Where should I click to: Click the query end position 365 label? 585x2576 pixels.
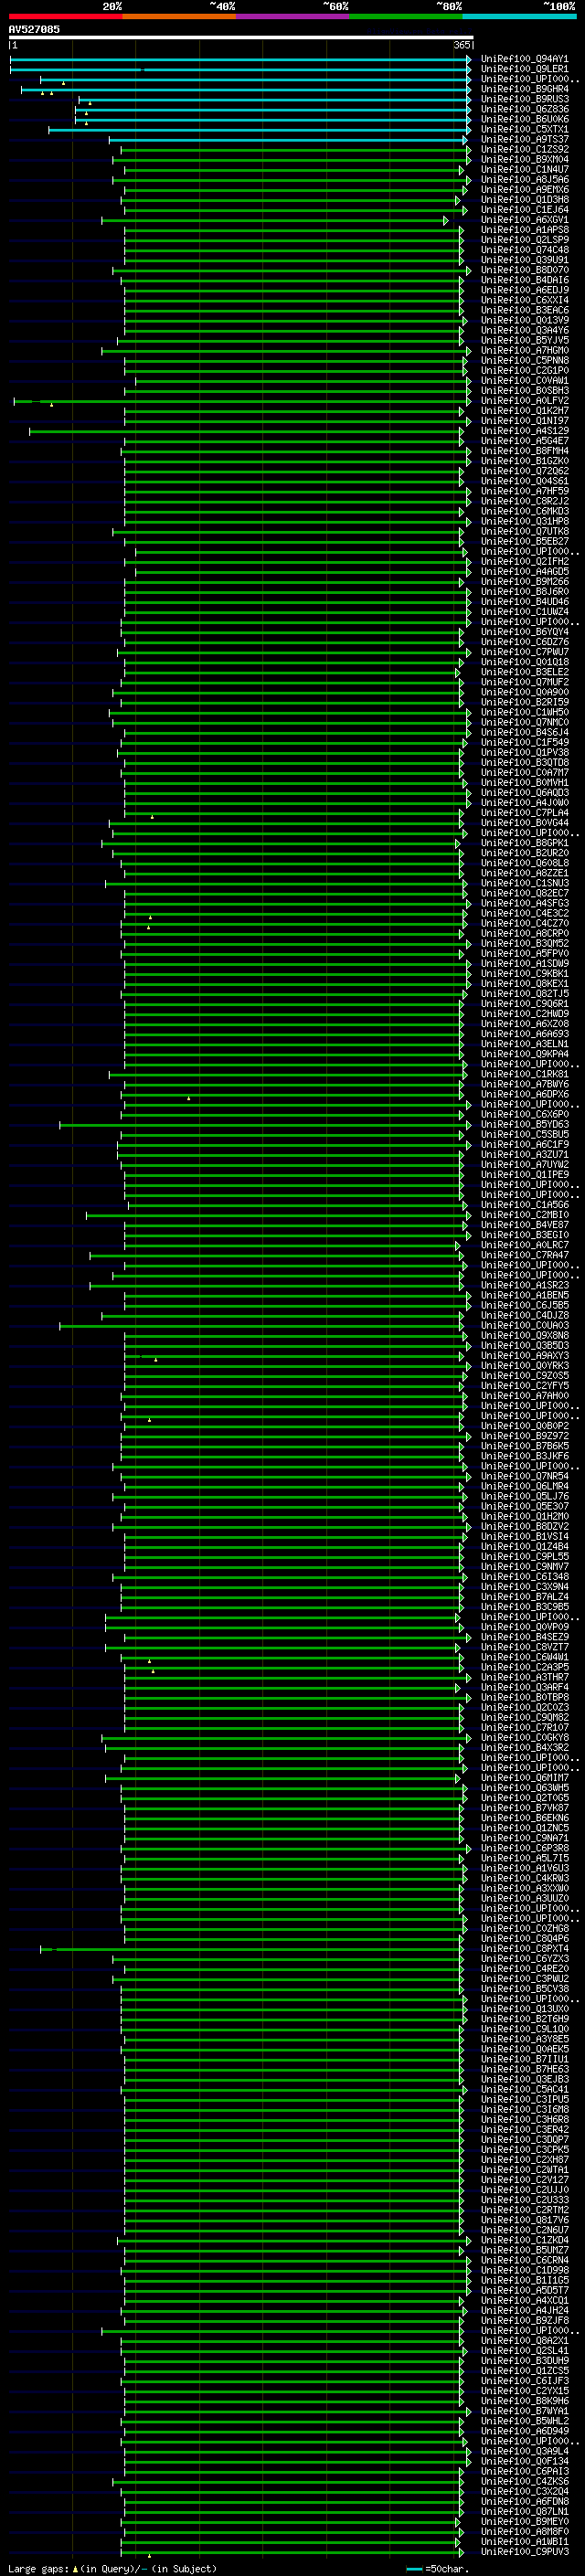(462, 45)
